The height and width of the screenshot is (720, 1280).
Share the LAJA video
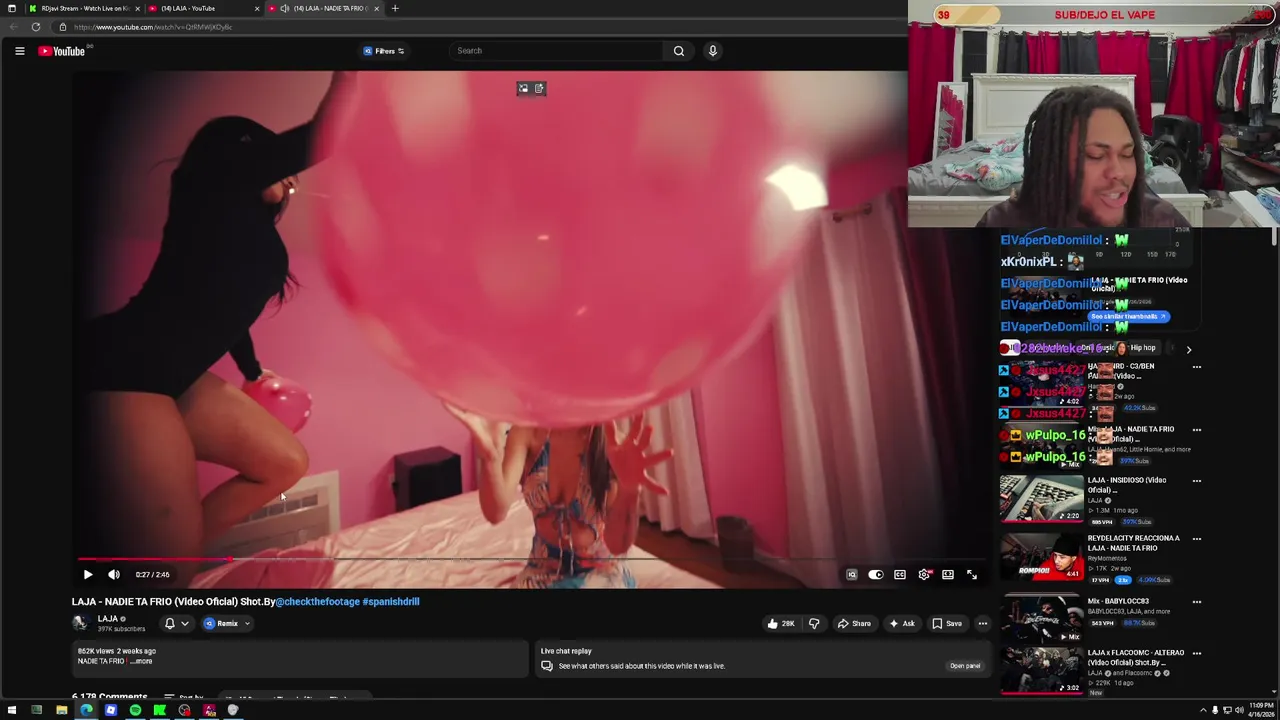coord(854,624)
